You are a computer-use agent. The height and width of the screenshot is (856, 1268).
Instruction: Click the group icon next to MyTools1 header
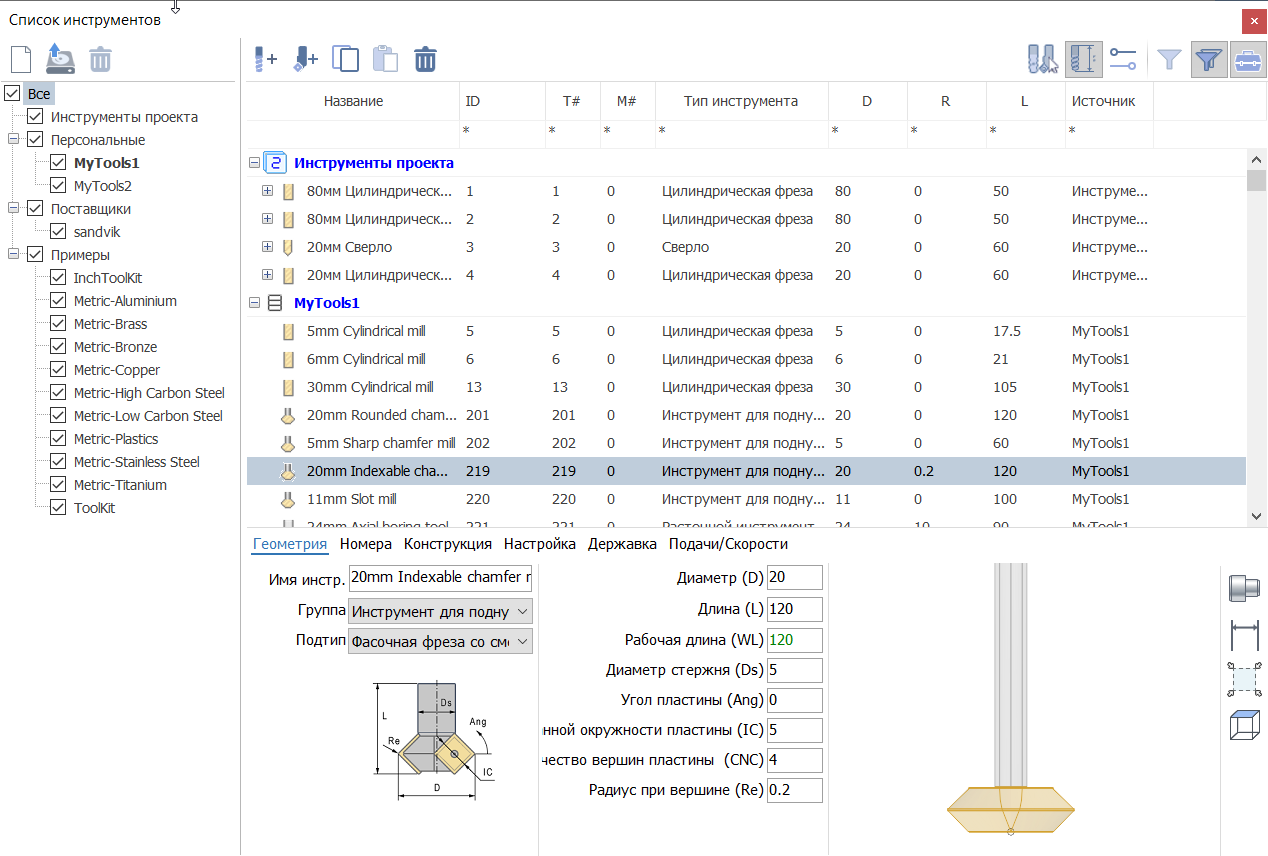tap(275, 303)
